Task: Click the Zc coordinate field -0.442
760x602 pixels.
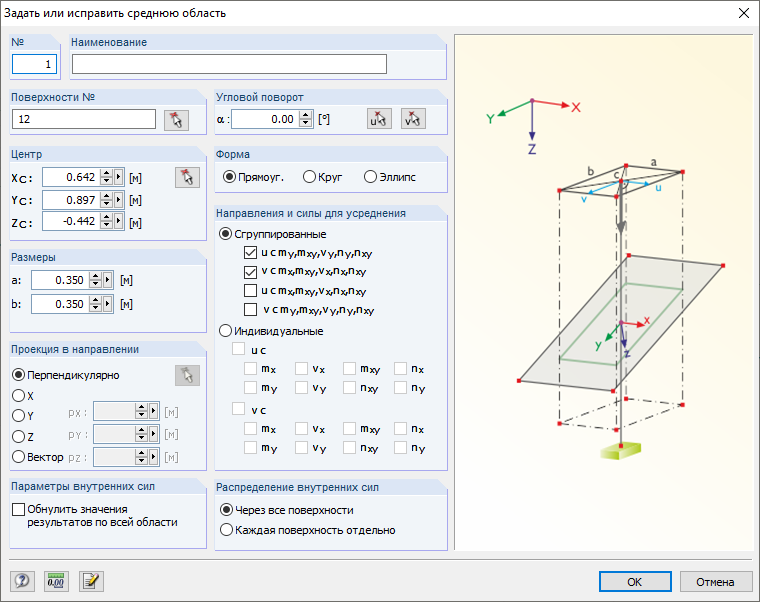Action: point(71,222)
